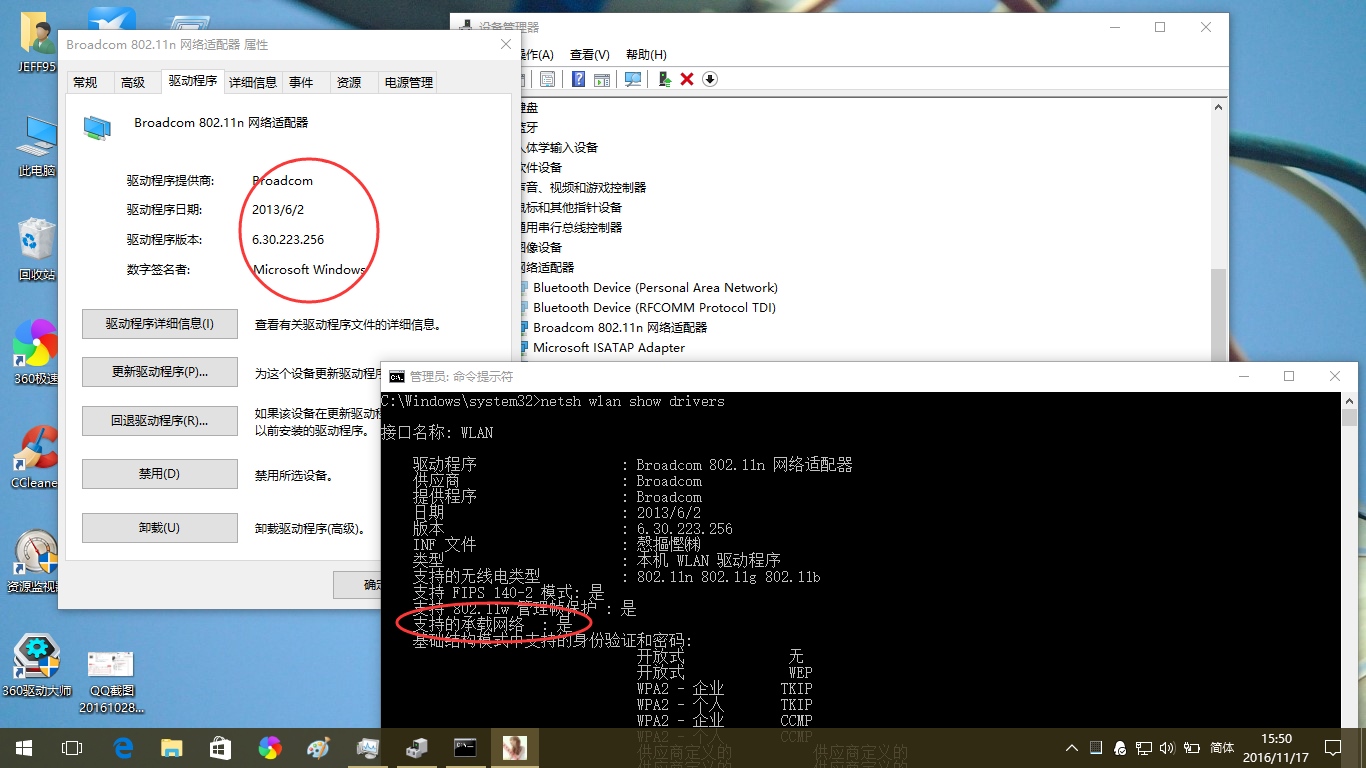Click the red X Uninstall device icon
This screenshot has height=768, width=1366.
[x=687, y=79]
